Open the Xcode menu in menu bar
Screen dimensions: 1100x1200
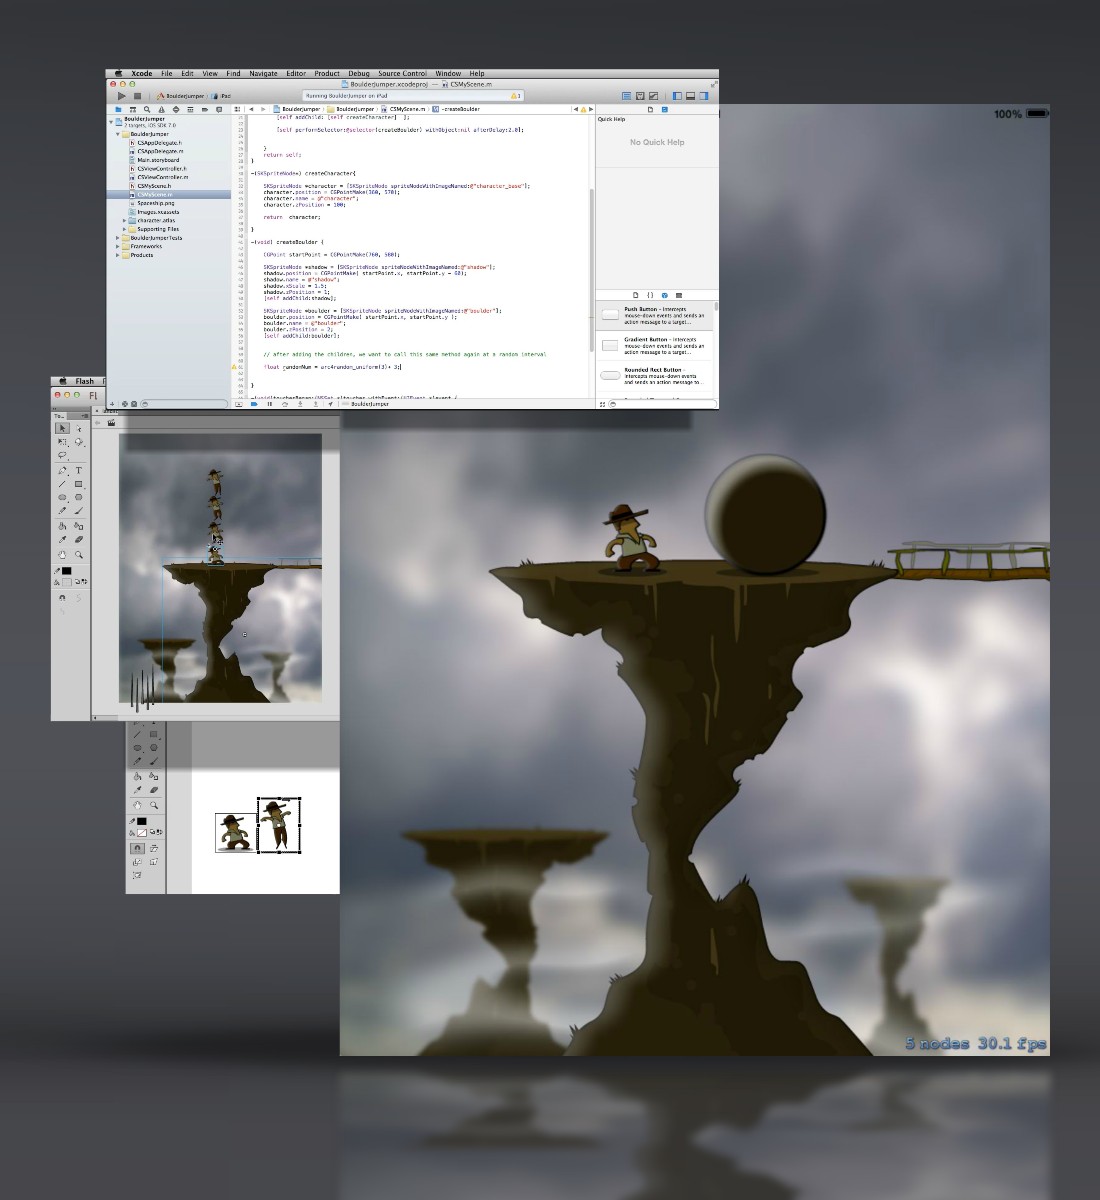142,73
